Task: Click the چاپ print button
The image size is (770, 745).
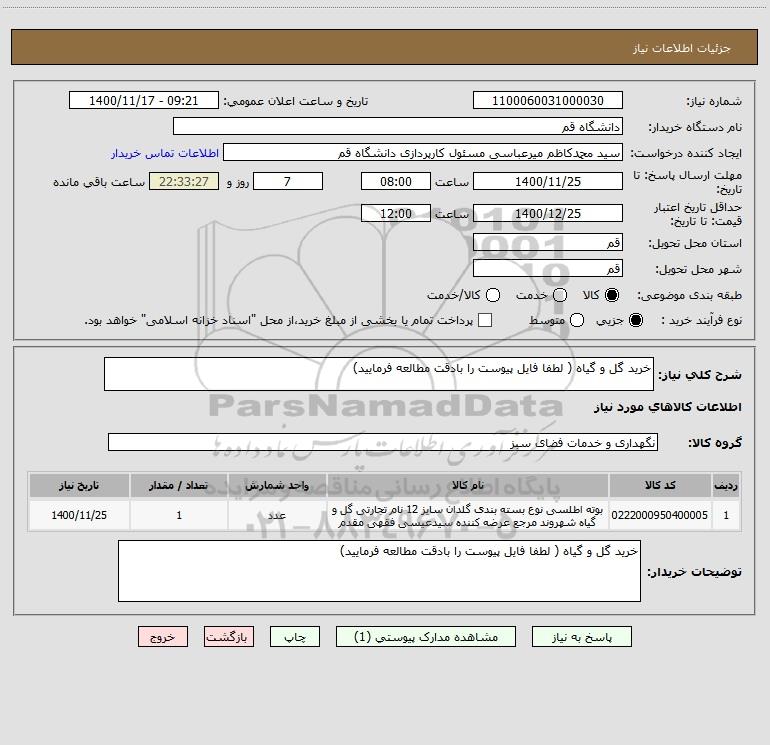Action: 295,636
